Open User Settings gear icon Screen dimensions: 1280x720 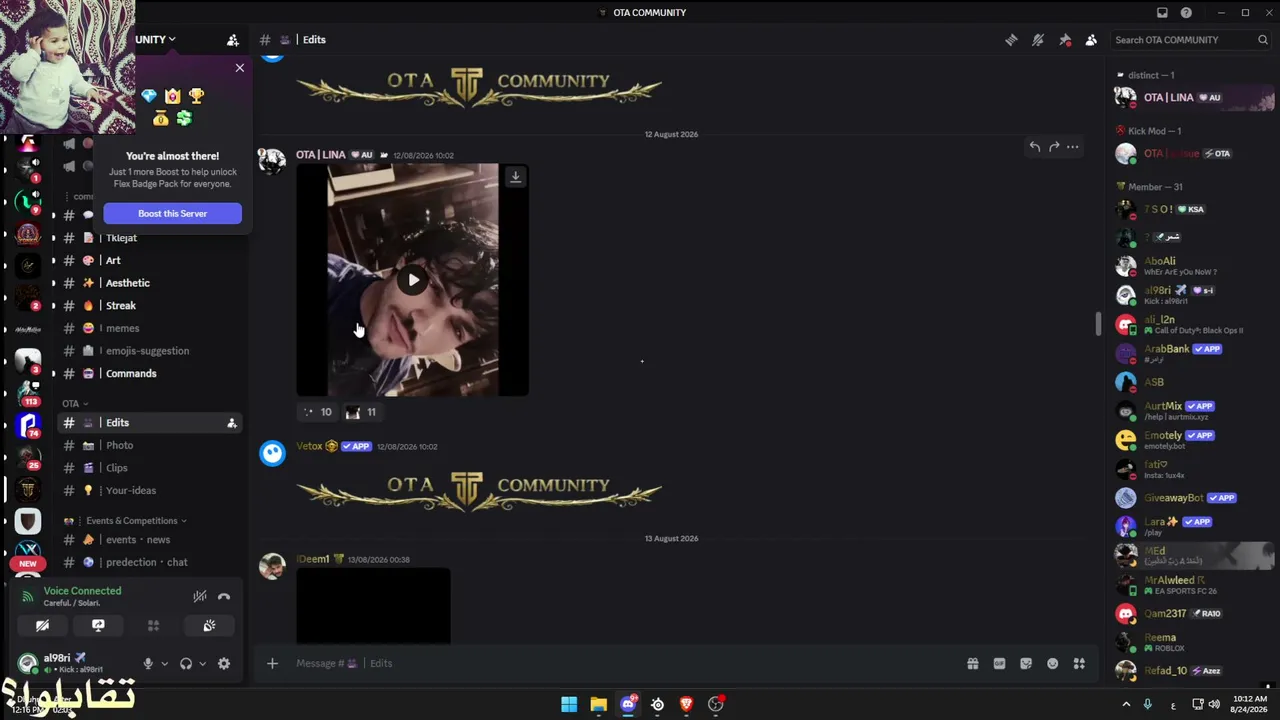click(224, 663)
